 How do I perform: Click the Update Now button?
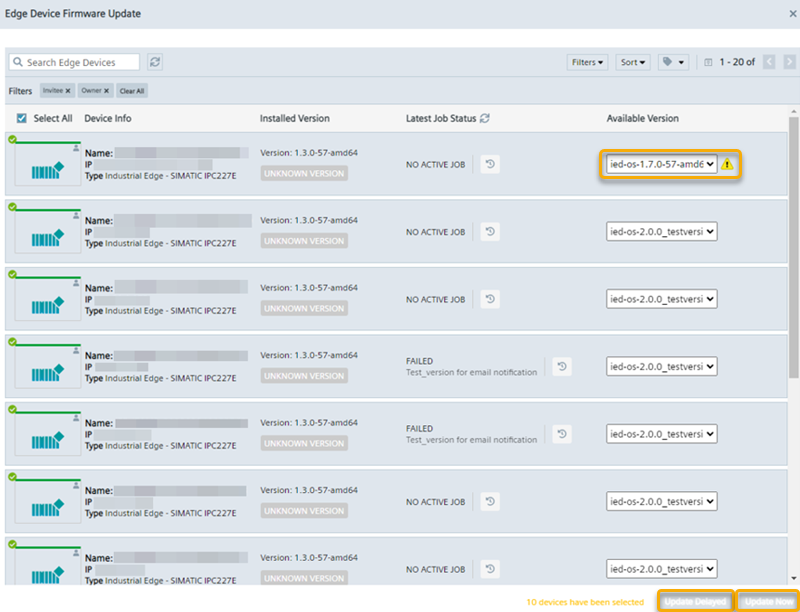pos(769,601)
